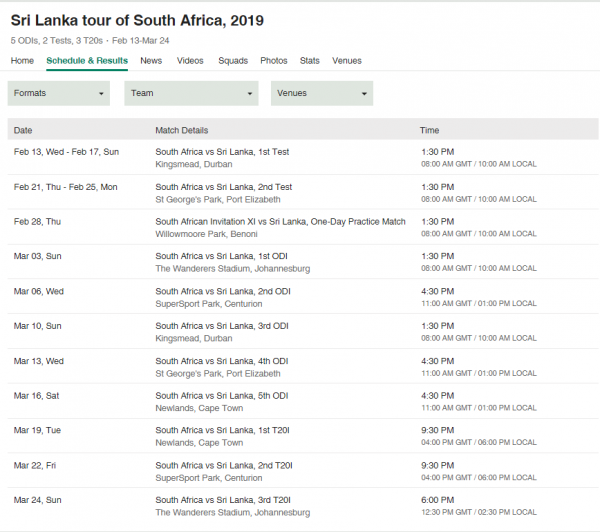Open the Photos tab
The width and height of the screenshot is (600, 532).
pos(274,60)
